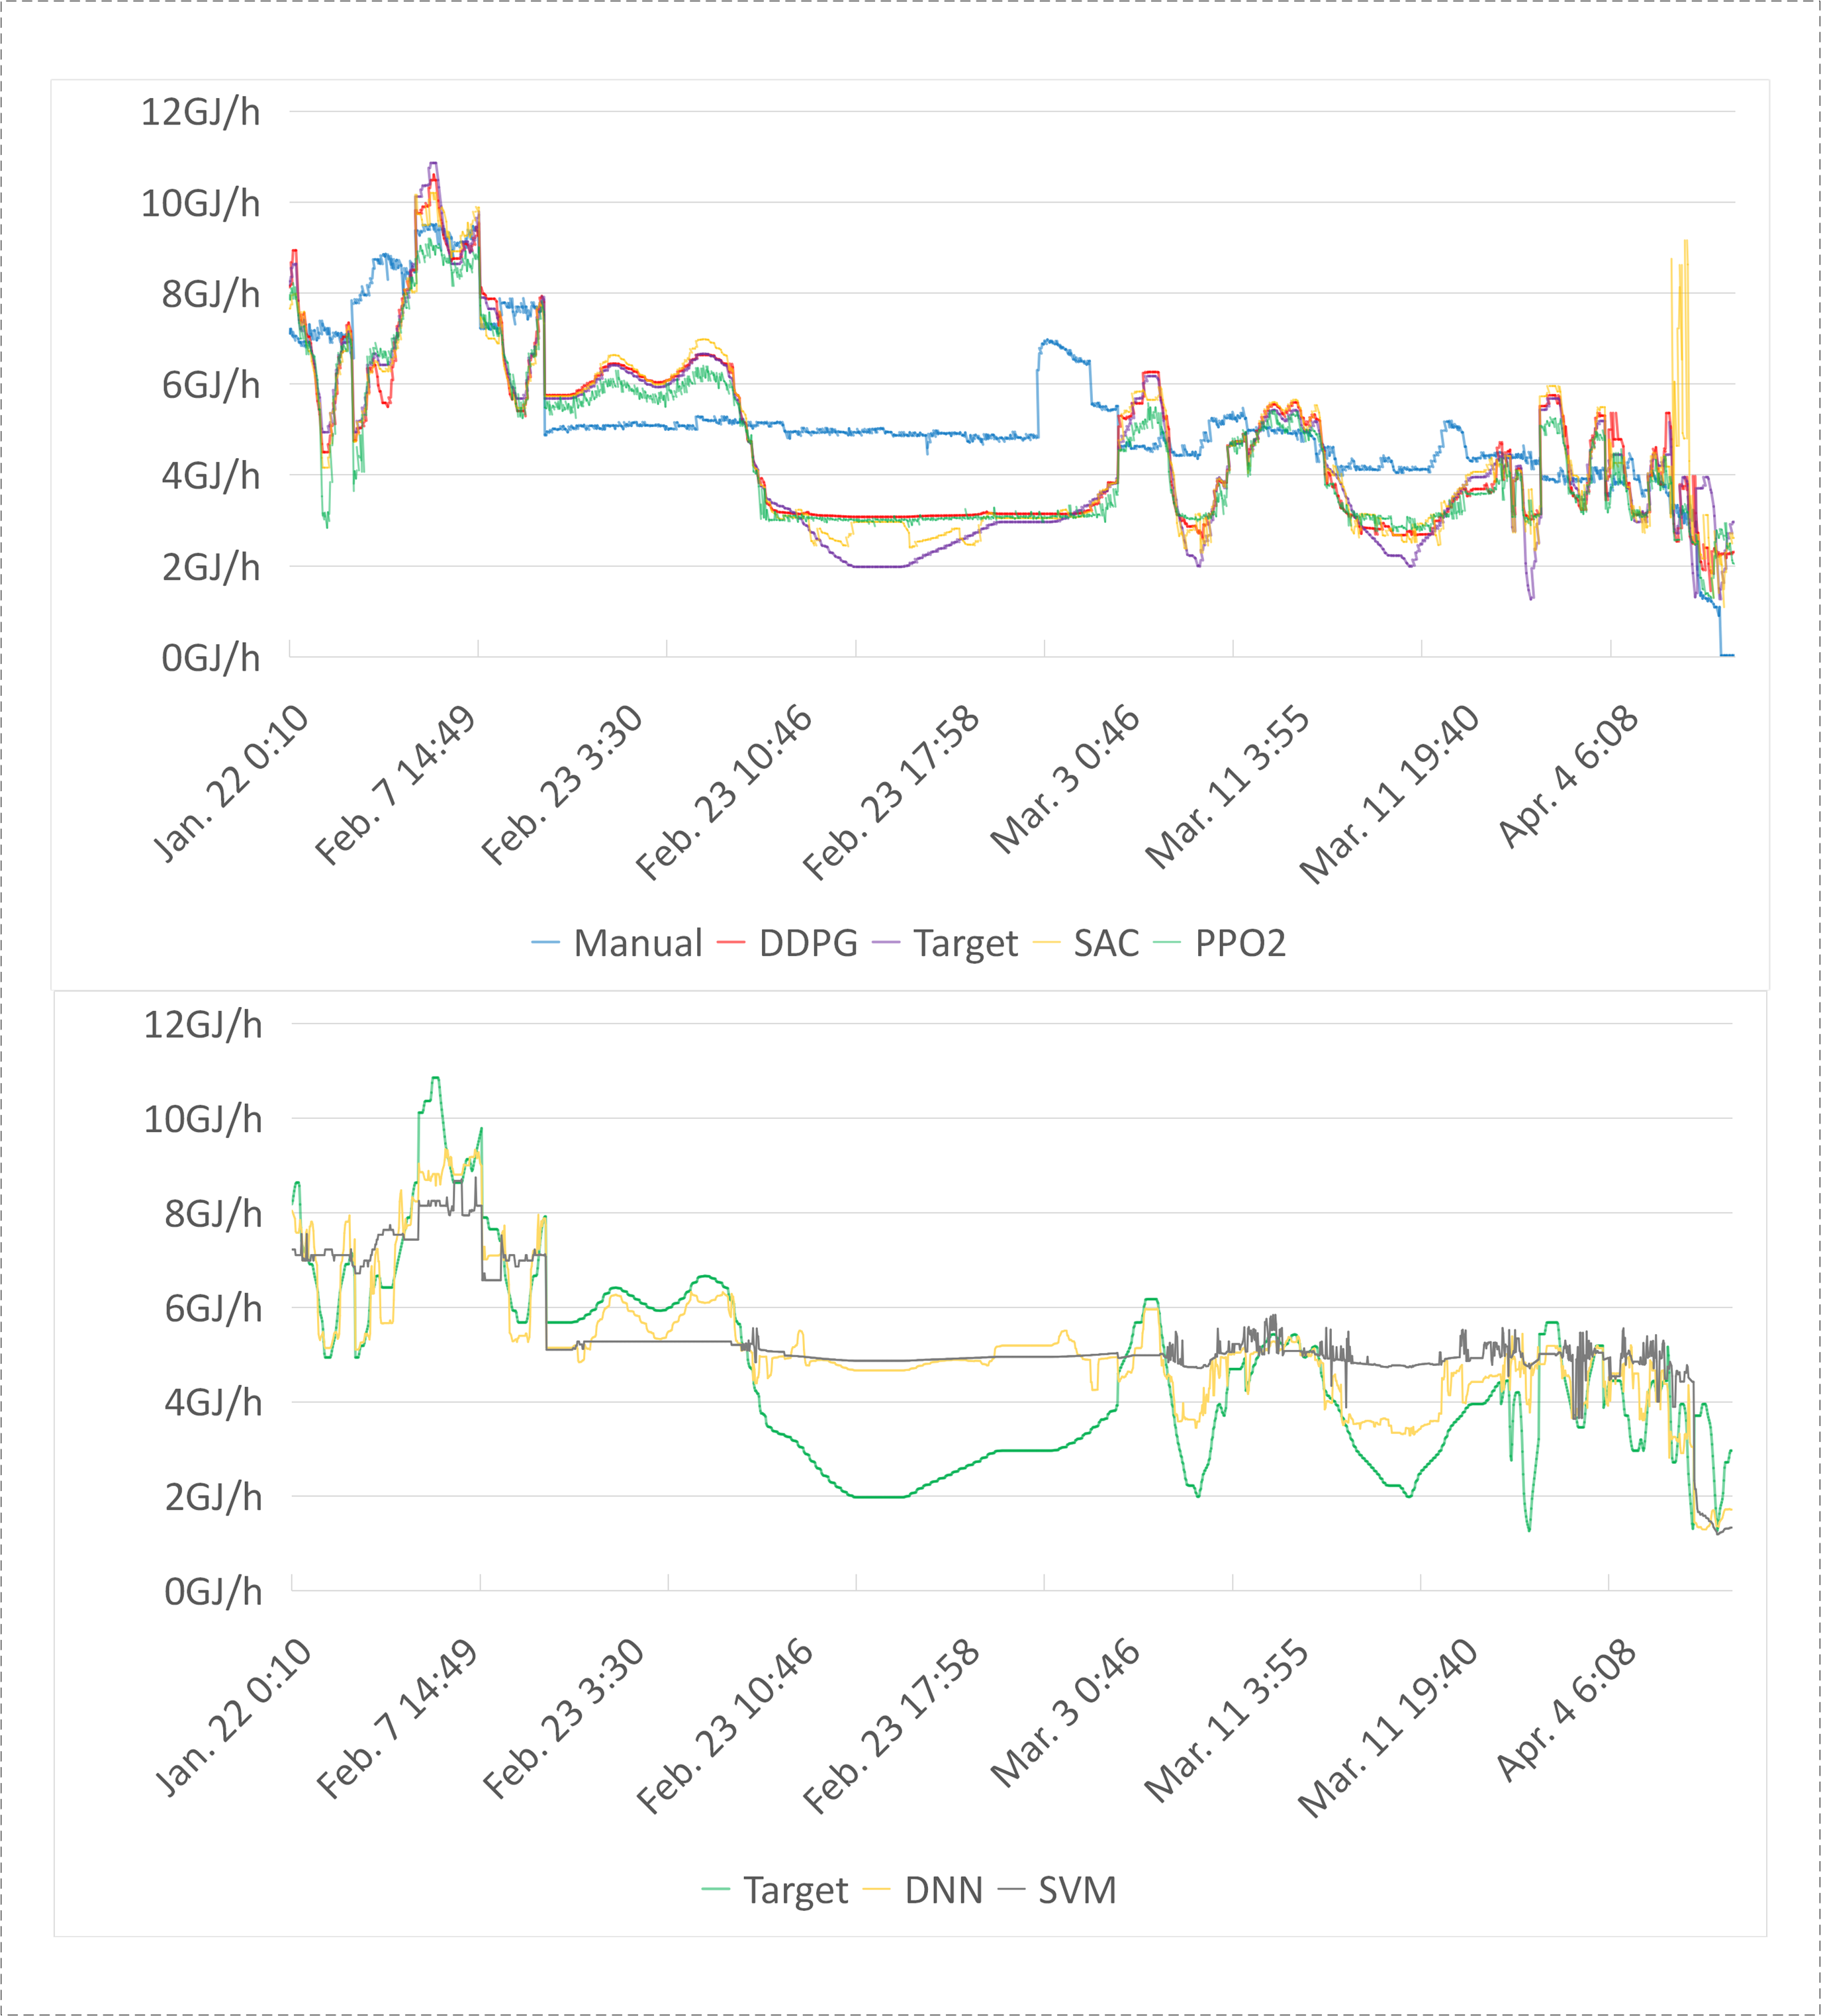
Task: Click the Target legend entry in bottom chart
Action: click(775, 1890)
